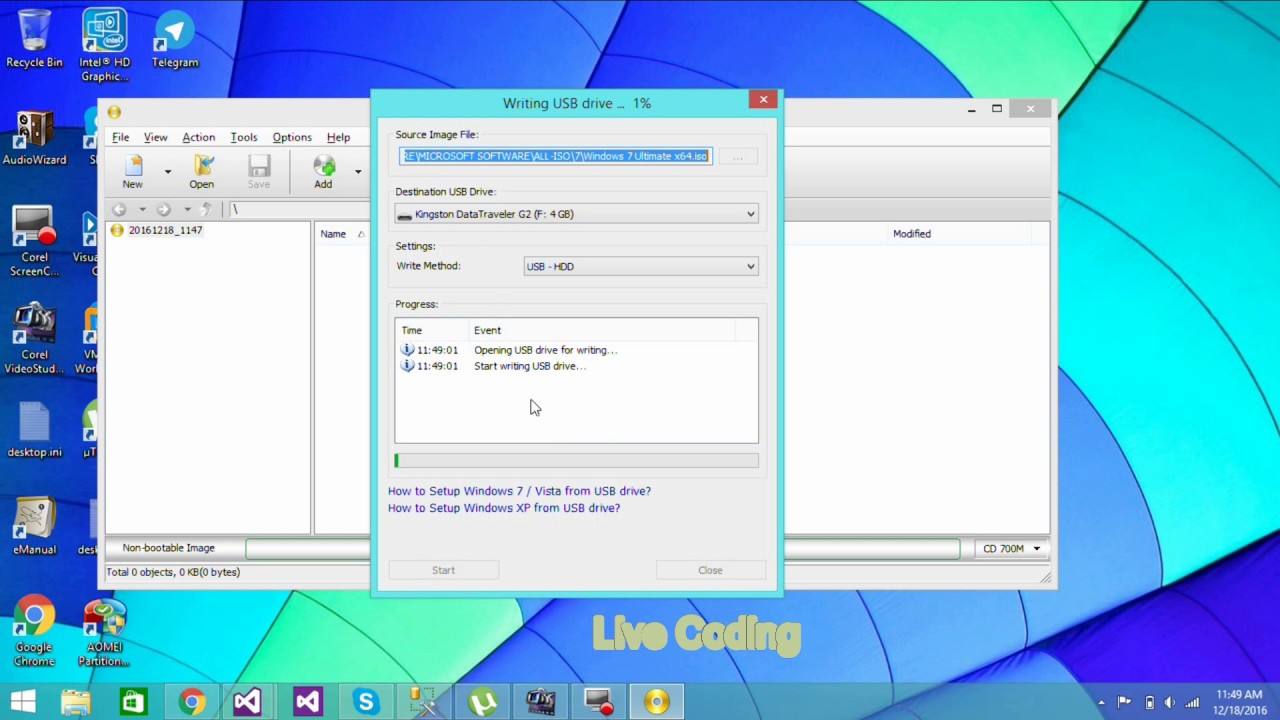This screenshot has width=1280, height=720.
Task: Open the Forward history dropdown arrow
Action: 187,209
